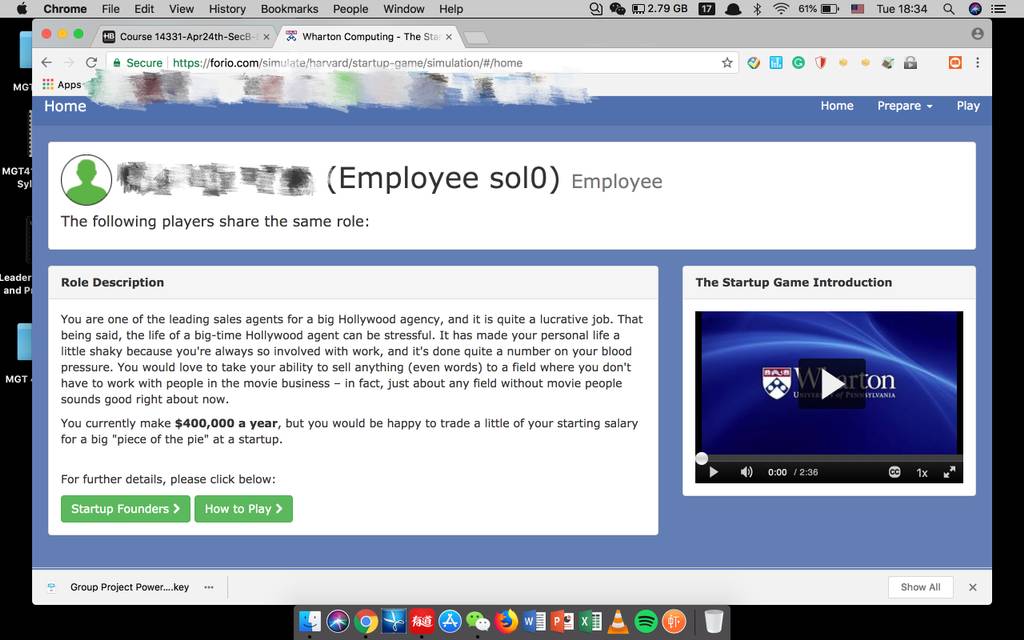The width and height of the screenshot is (1024, 640).
Task: Open the Help menu
Action: tap(451, 8)
